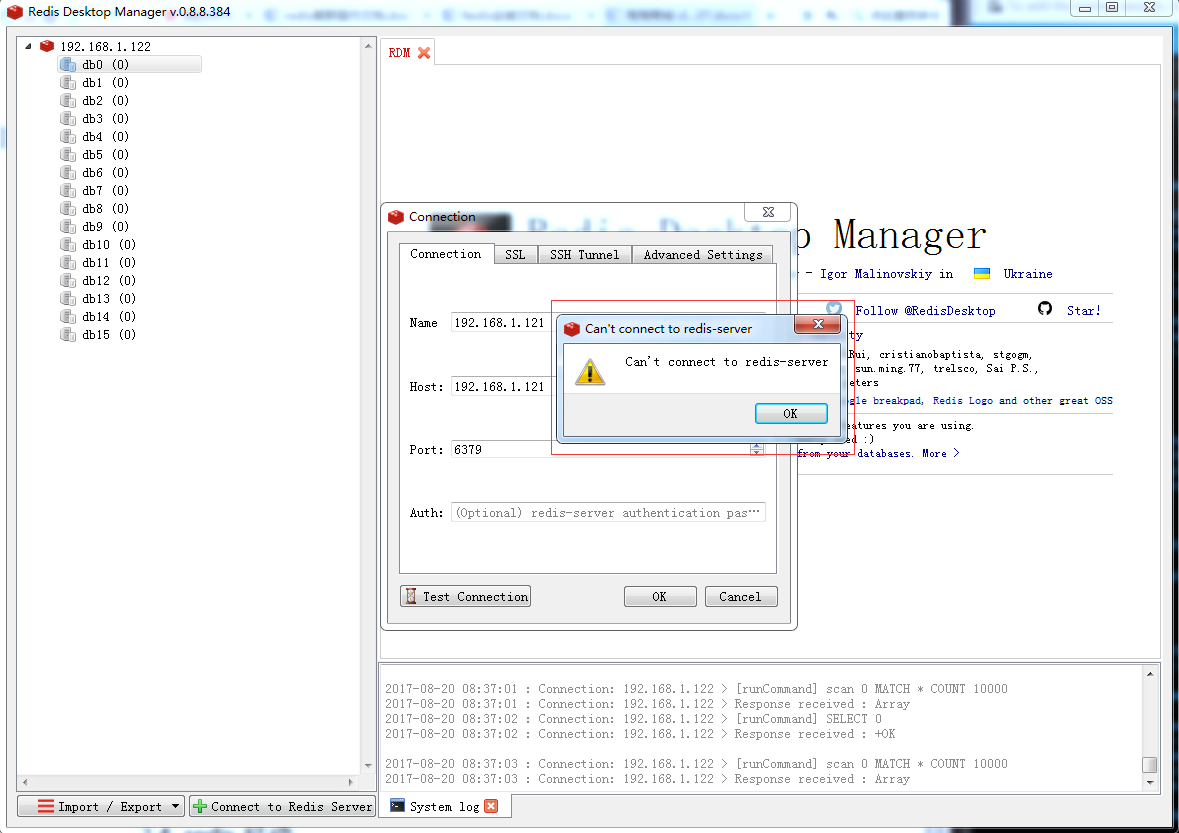Click the db15 database icon
Screen dimensions: 1179x833
click(68, 335)
